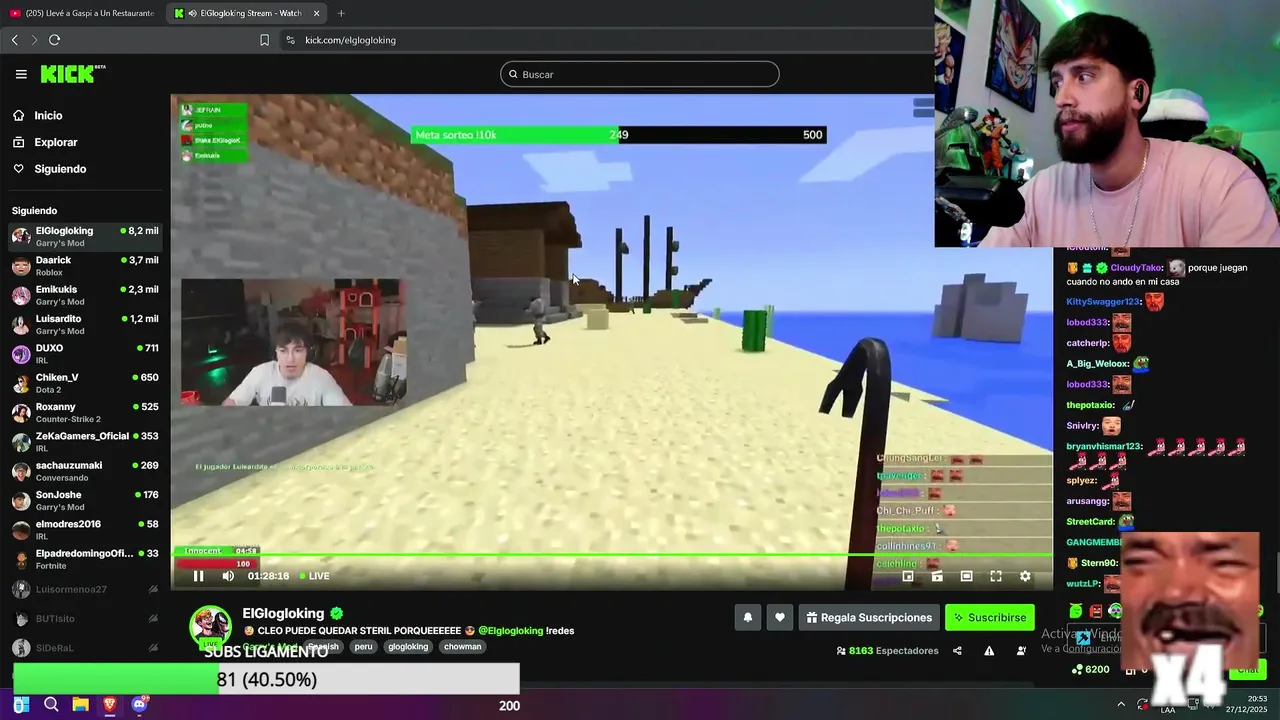Jump to LIVE in the player
The width and height of the screenshot is (1280, 720).
point(314,576)
